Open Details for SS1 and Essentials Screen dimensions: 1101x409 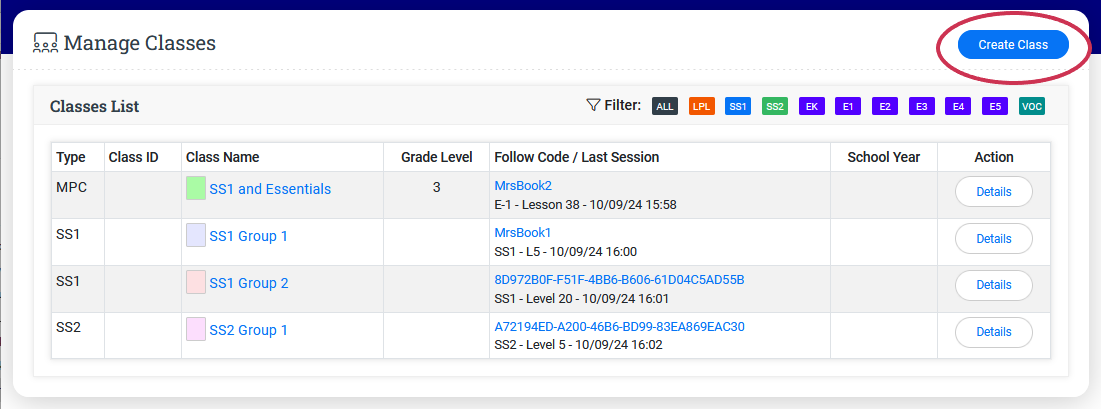point(993,192)
